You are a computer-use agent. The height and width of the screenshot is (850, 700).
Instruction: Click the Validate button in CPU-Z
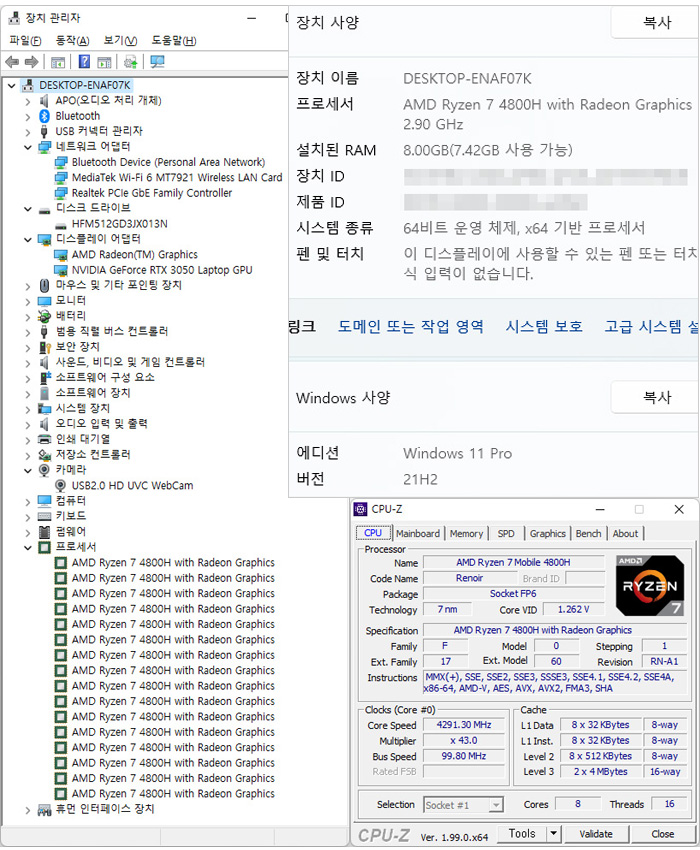tap(596, 833)
